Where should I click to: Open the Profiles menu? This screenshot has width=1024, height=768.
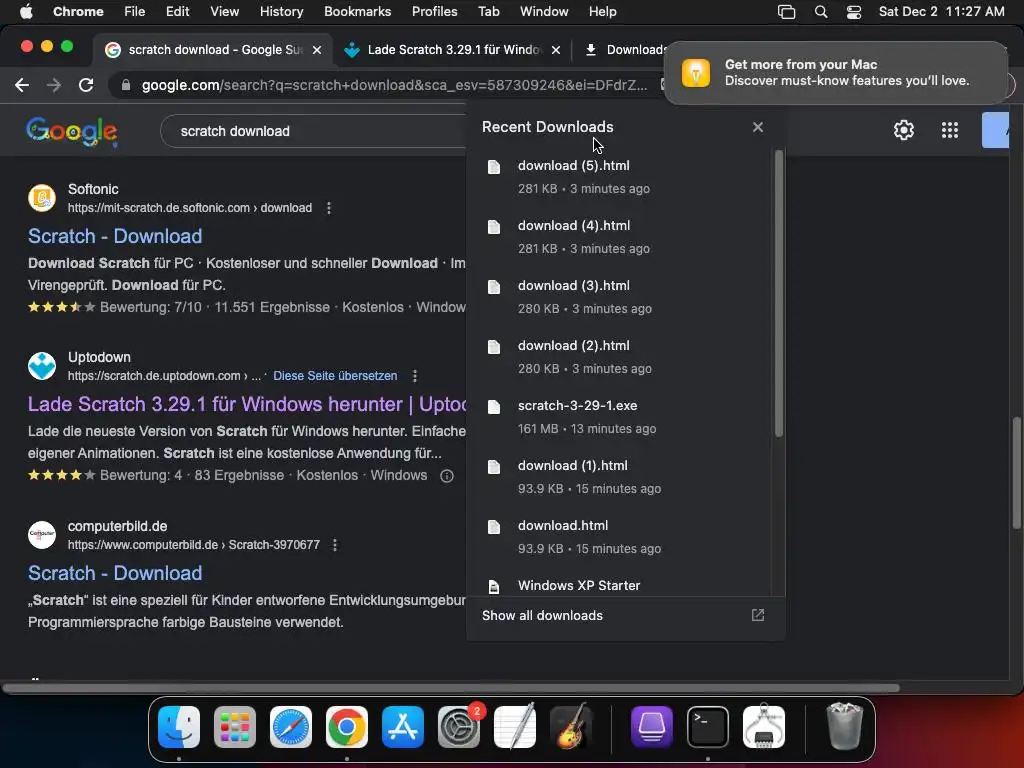(x=434, y=12)
